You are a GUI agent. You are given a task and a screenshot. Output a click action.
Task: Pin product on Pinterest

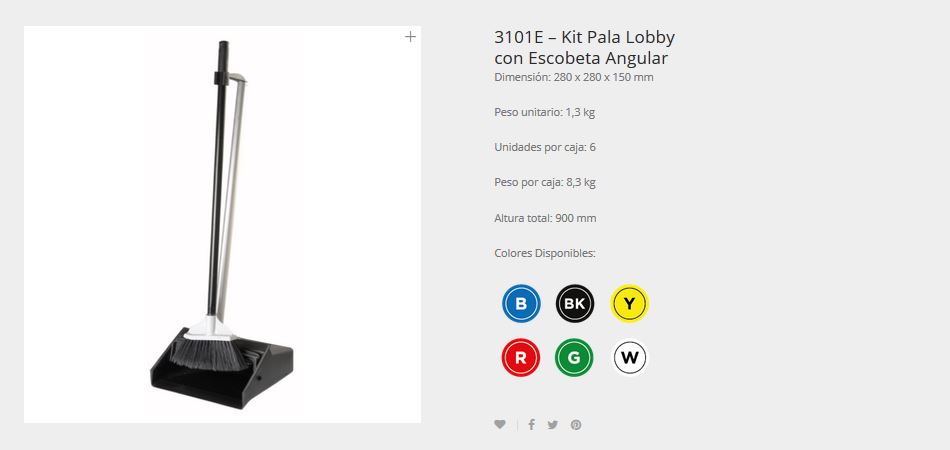click(x=576, y=425)
